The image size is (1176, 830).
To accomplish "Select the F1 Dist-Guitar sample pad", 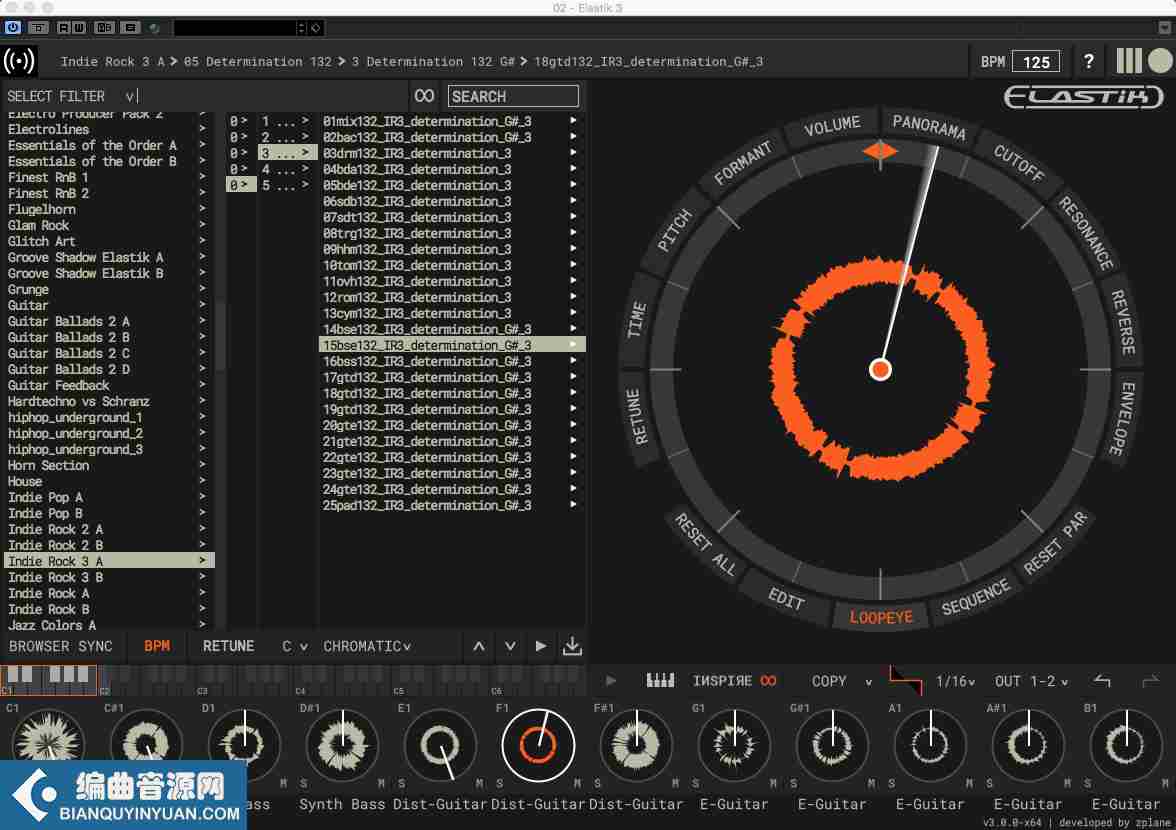I will click(x=538, y=745).
